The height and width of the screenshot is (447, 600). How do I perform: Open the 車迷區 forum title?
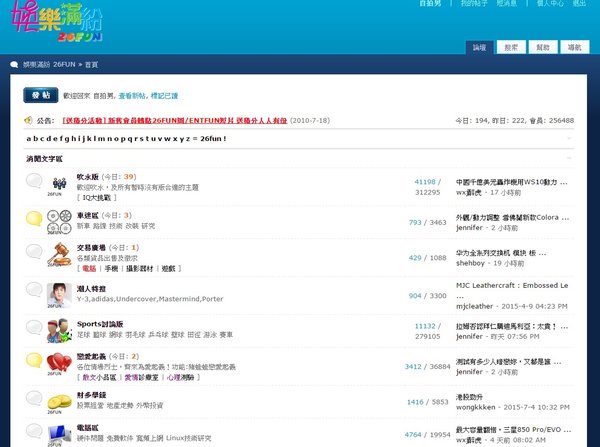click(x=88, y=215)
